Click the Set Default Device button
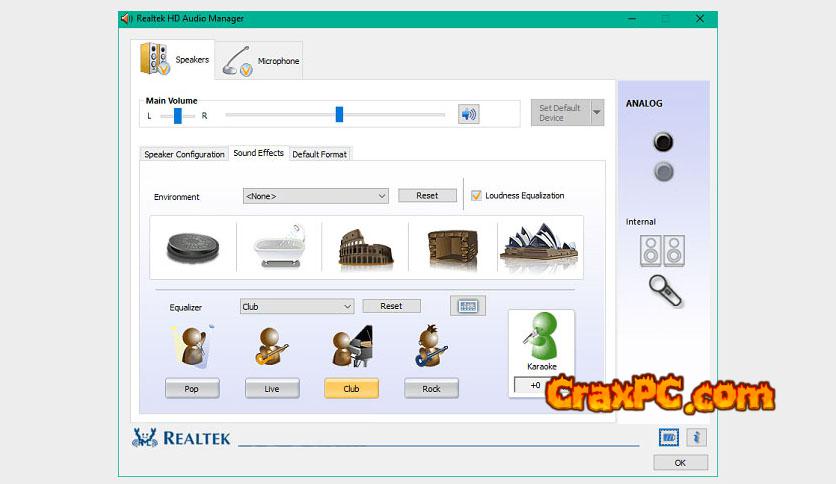This screenshot has width=836, height=484. point(560,112)
